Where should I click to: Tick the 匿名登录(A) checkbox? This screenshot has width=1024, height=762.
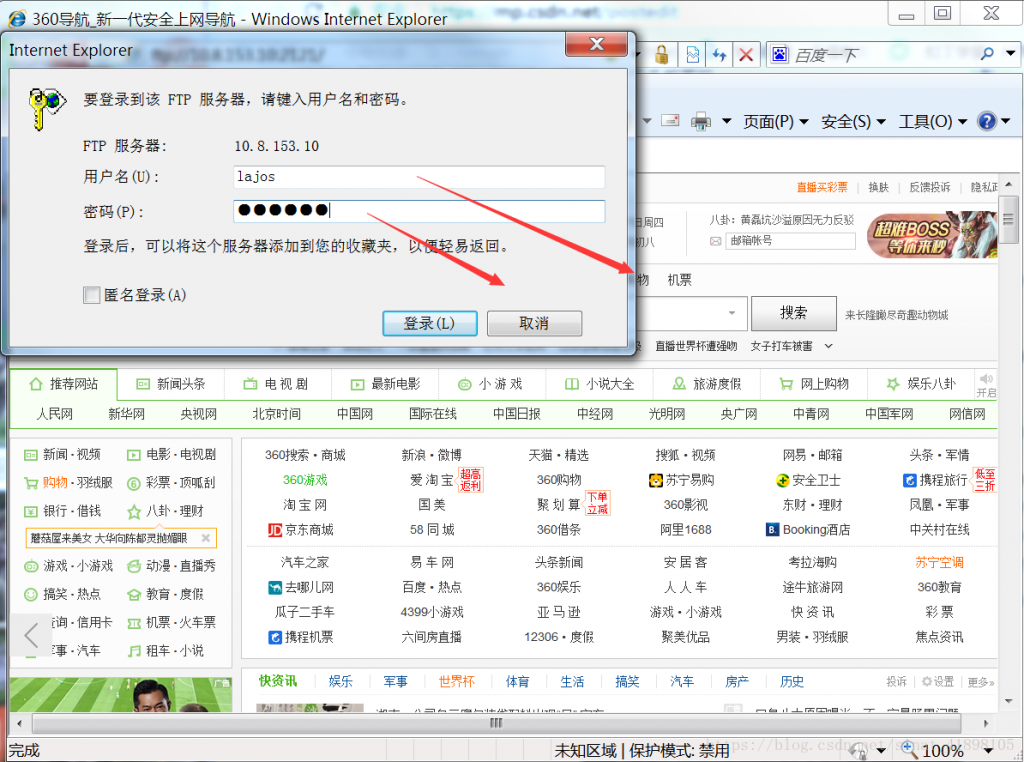91,295
